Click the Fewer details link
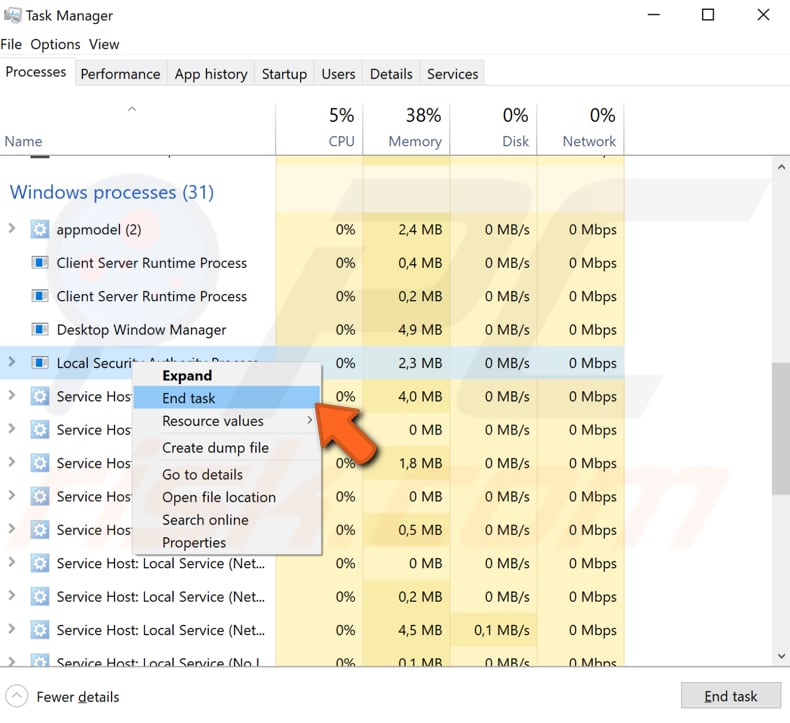The height and width of the screenshot is (723, 790). (78, 697)
